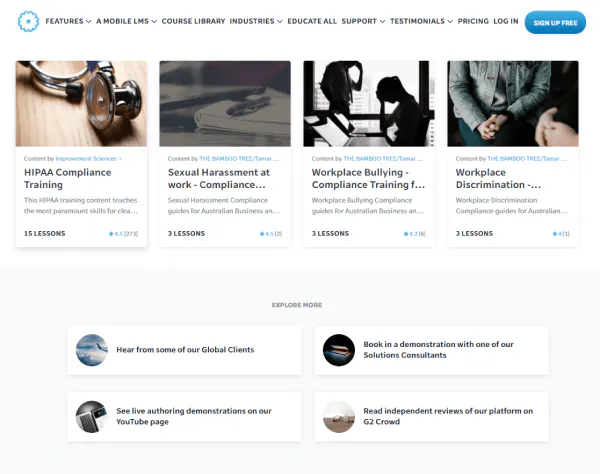Expand the Support dropdown menu
Image resolution: width=600 pixels, height=474 pixels.
pos(363,21)
